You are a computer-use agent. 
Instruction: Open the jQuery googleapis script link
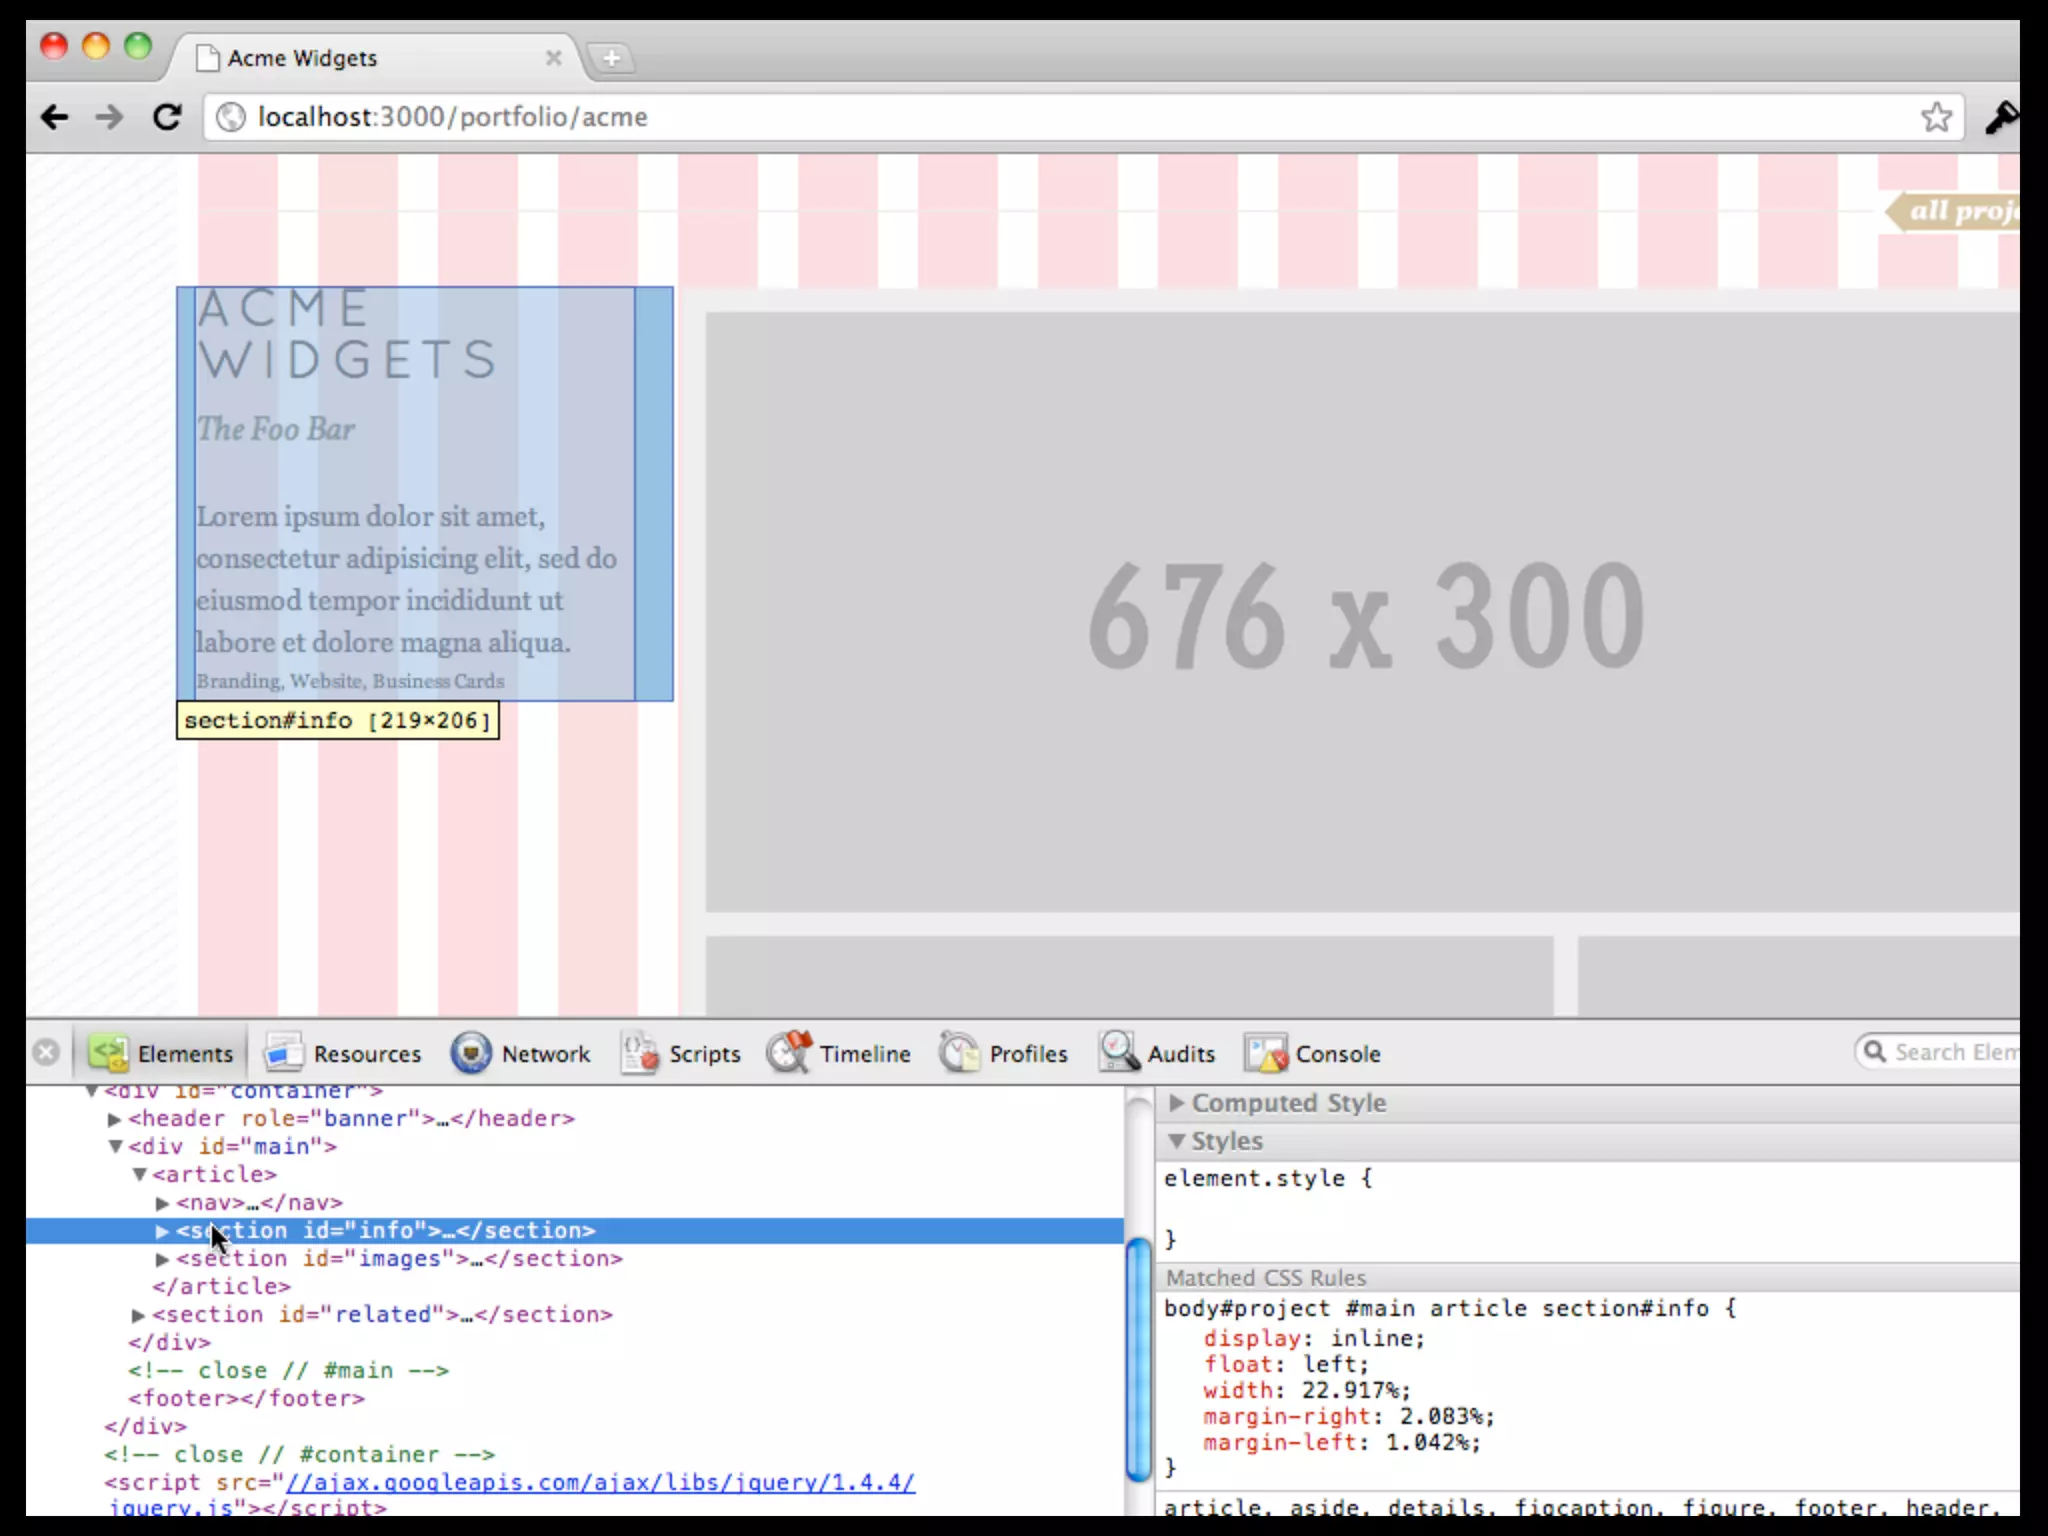click(x=600, y=1482)
